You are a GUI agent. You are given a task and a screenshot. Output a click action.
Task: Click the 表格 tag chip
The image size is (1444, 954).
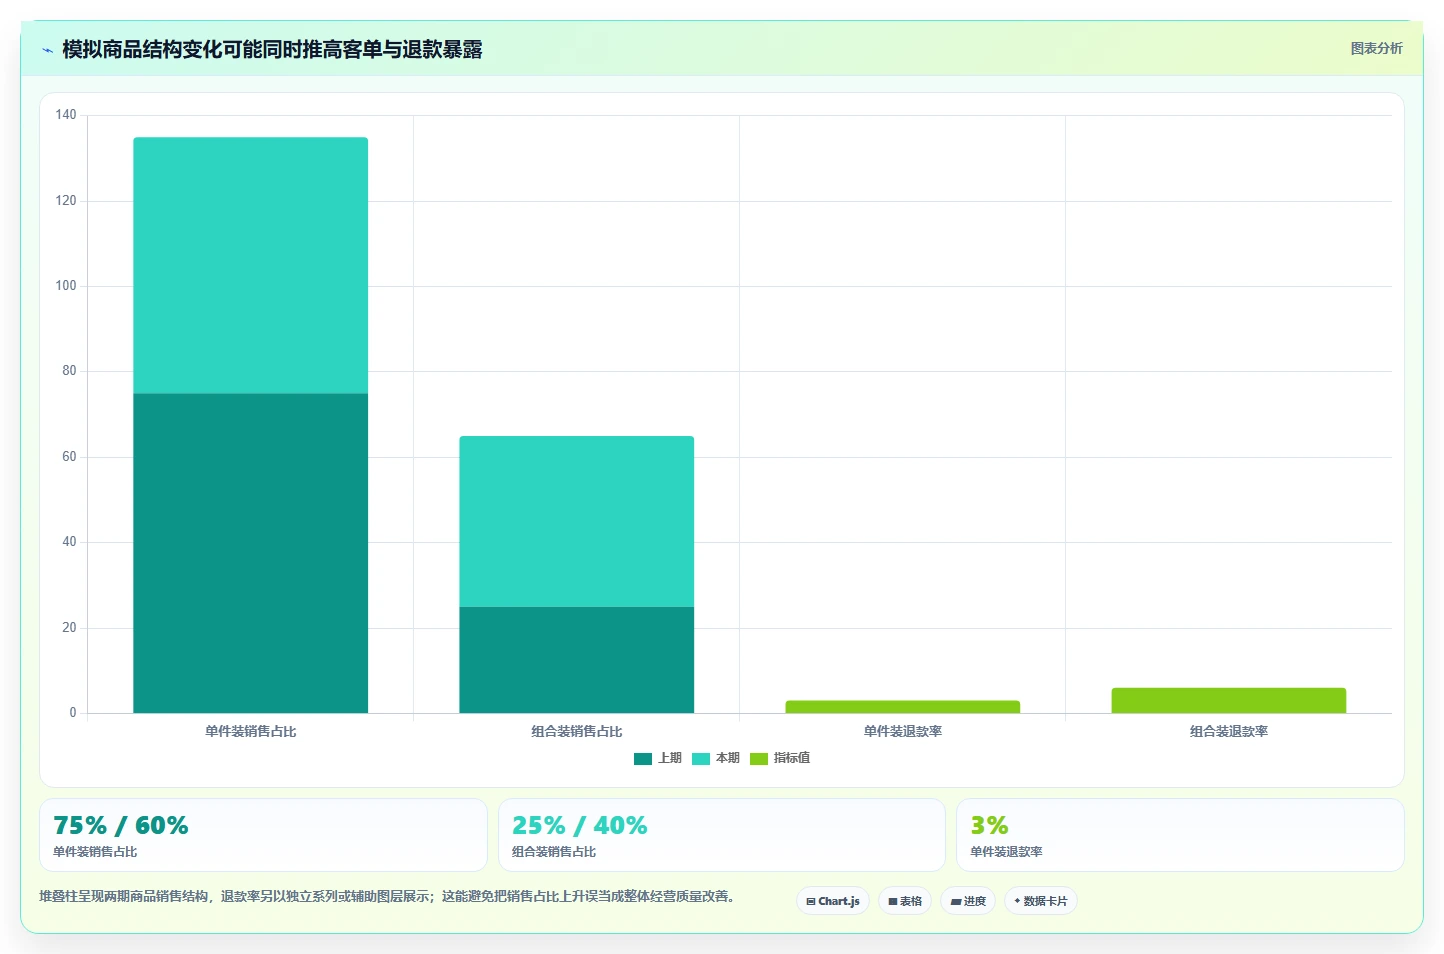click(905, 901)
